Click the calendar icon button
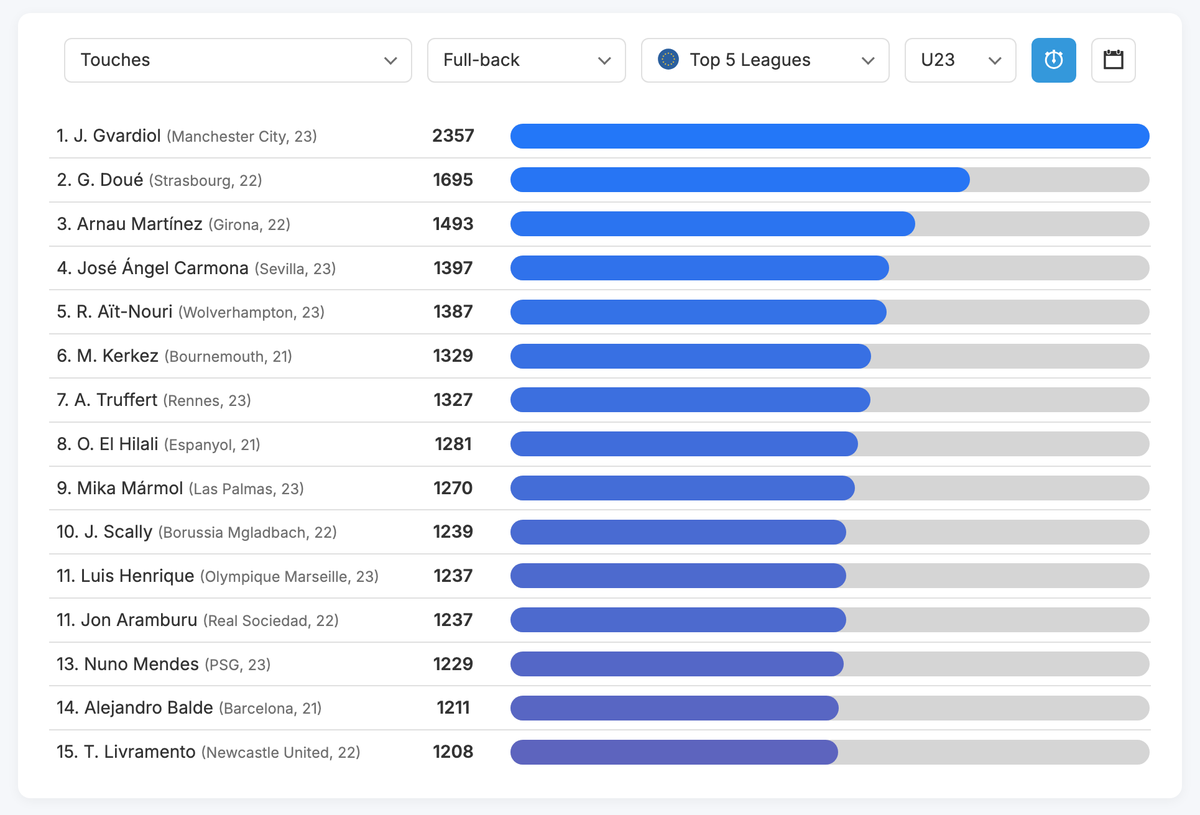Viewport: 1200px width, 815px height. pos(1113,60)
